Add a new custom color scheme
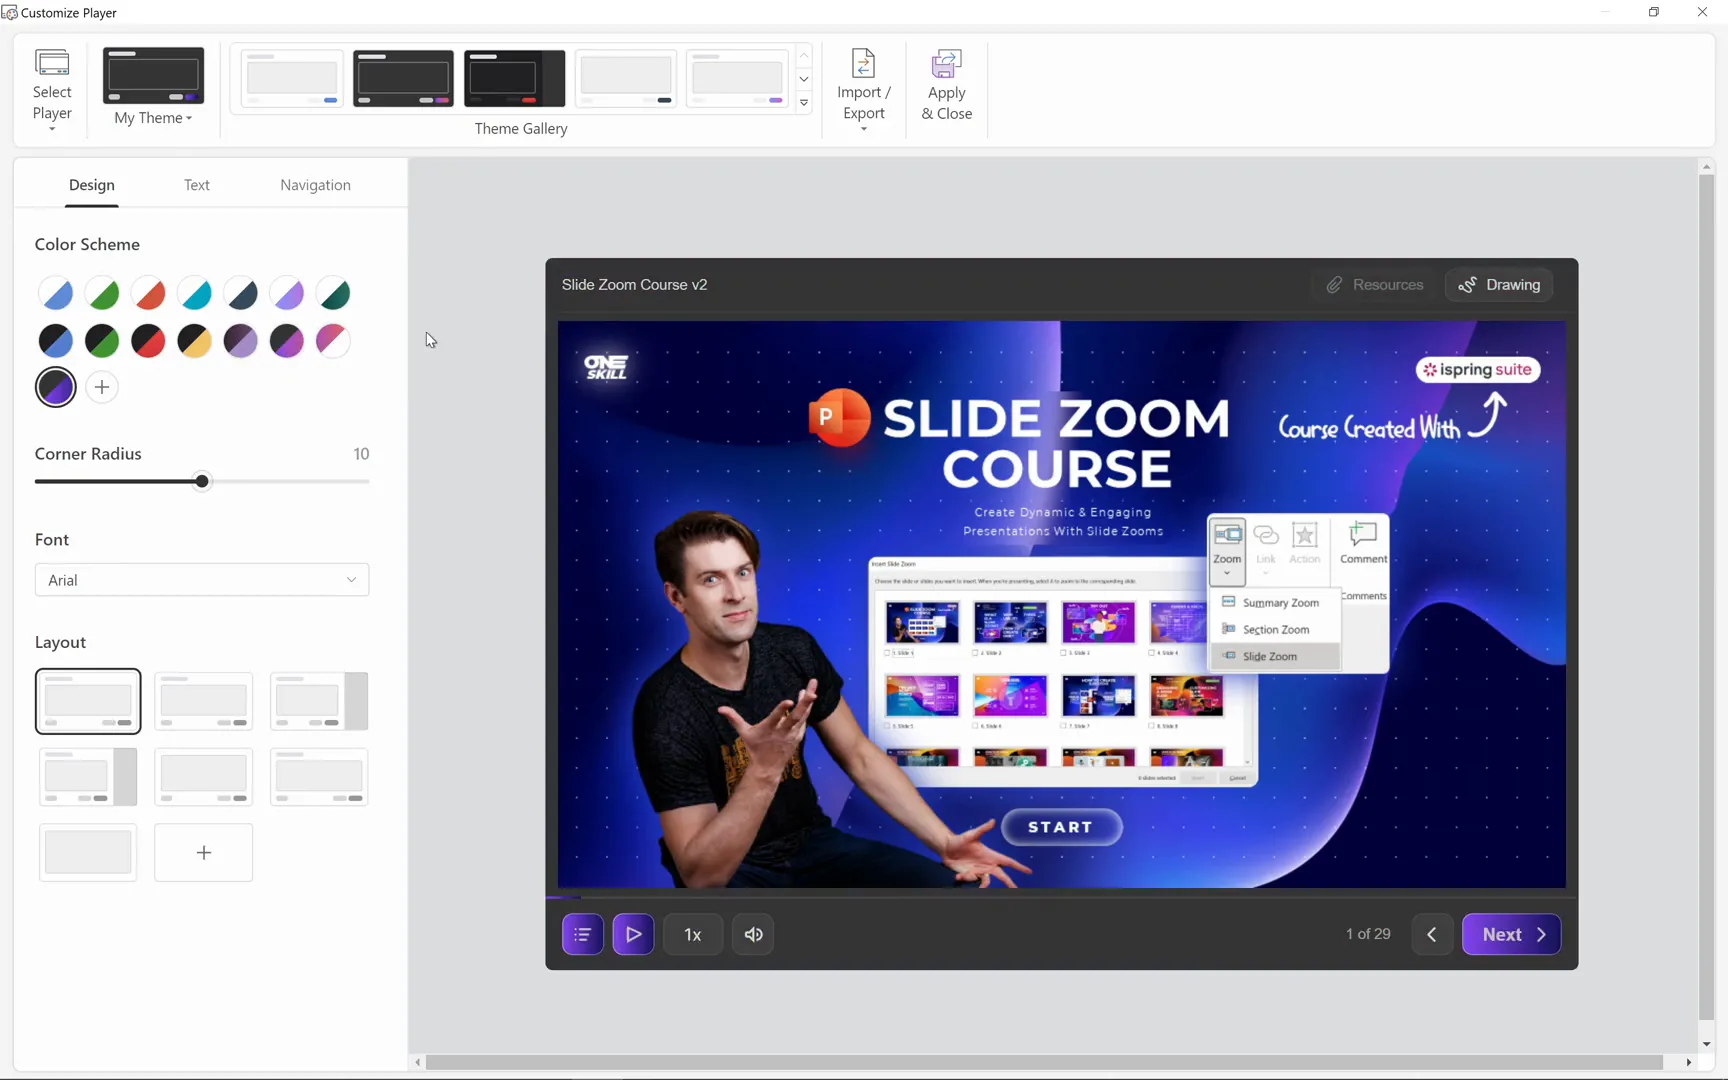The height and width of the screenshot is (1080, 1728). pyautogui.click(x=102, y=387)
